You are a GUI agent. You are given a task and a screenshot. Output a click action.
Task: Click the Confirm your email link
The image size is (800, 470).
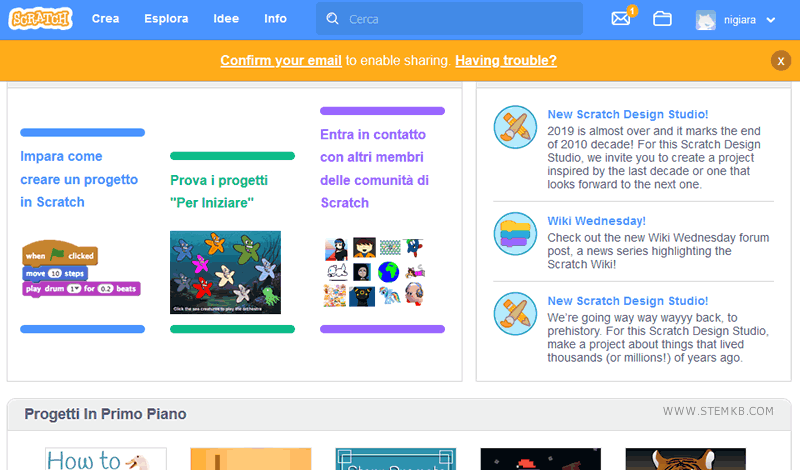[281, 60]
